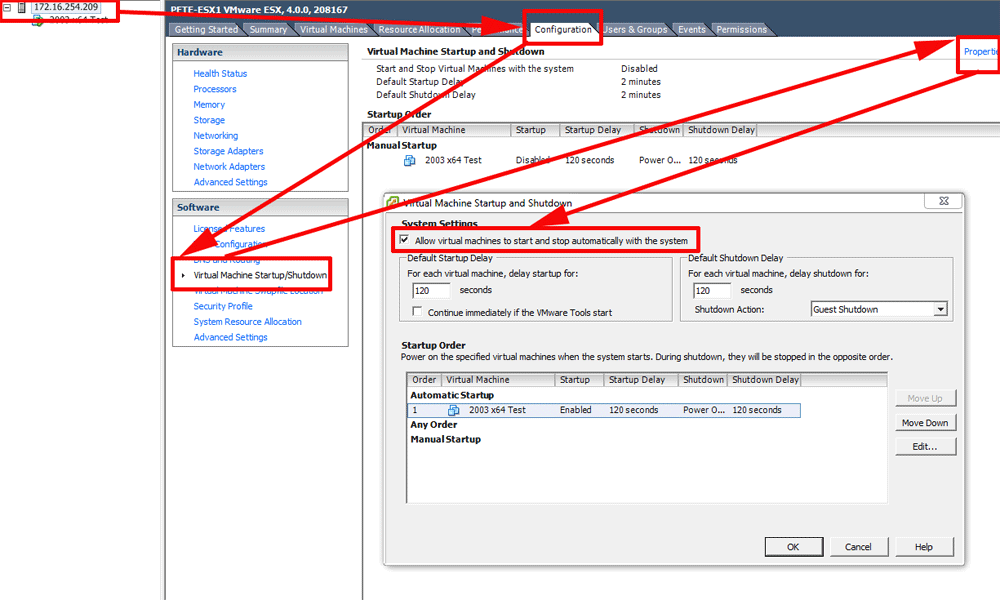
Task: Open the Network Adapters link
Action: [229, 166]
